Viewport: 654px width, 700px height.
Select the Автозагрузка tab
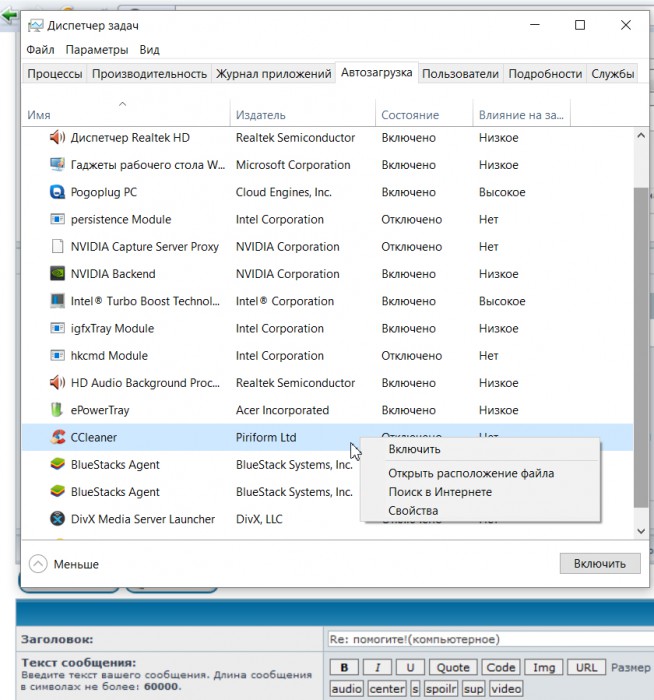click(377, 72)
